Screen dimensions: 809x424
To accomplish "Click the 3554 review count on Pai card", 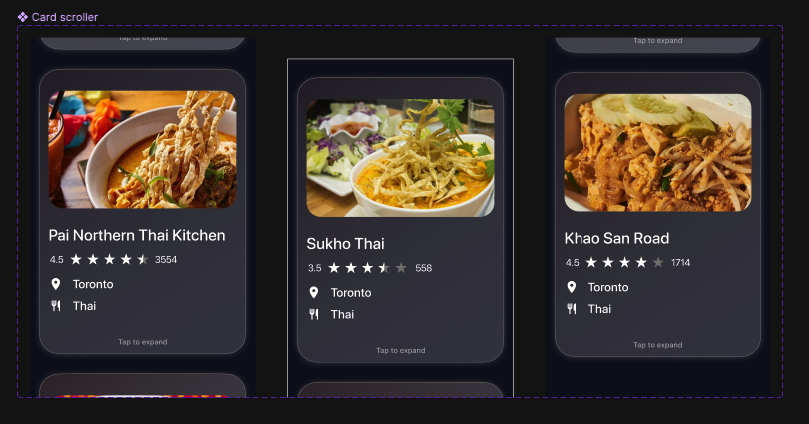I will click(x=166, y=259).
